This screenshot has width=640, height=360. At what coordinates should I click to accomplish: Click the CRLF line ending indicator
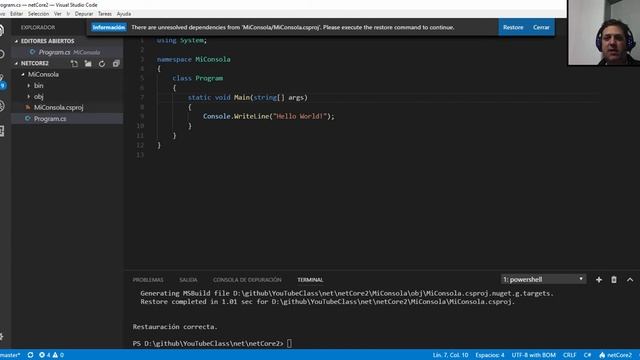point(569,355)
